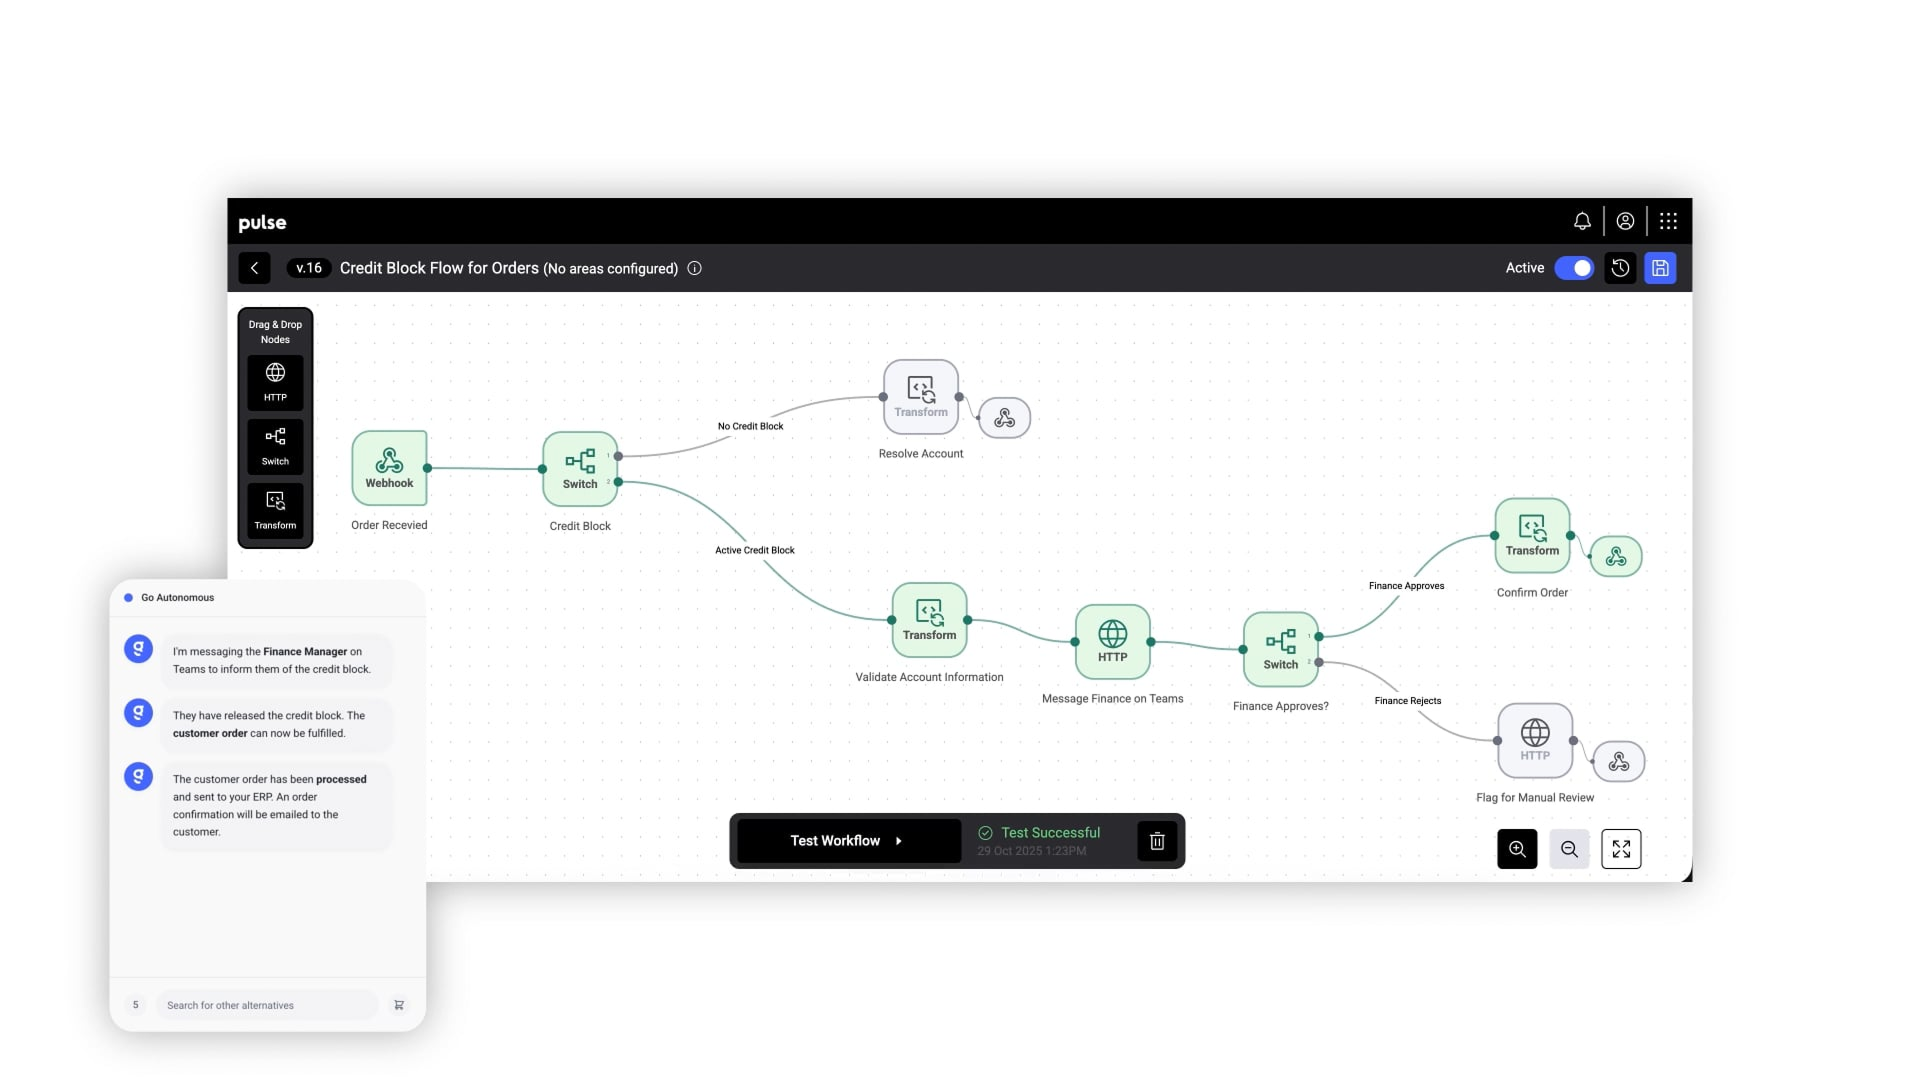The height and width of the screenshot is (1080, 1920).
Task: Toggle the Active workflow switch off
Action: pyautogui.click(x=1574, y=268)
